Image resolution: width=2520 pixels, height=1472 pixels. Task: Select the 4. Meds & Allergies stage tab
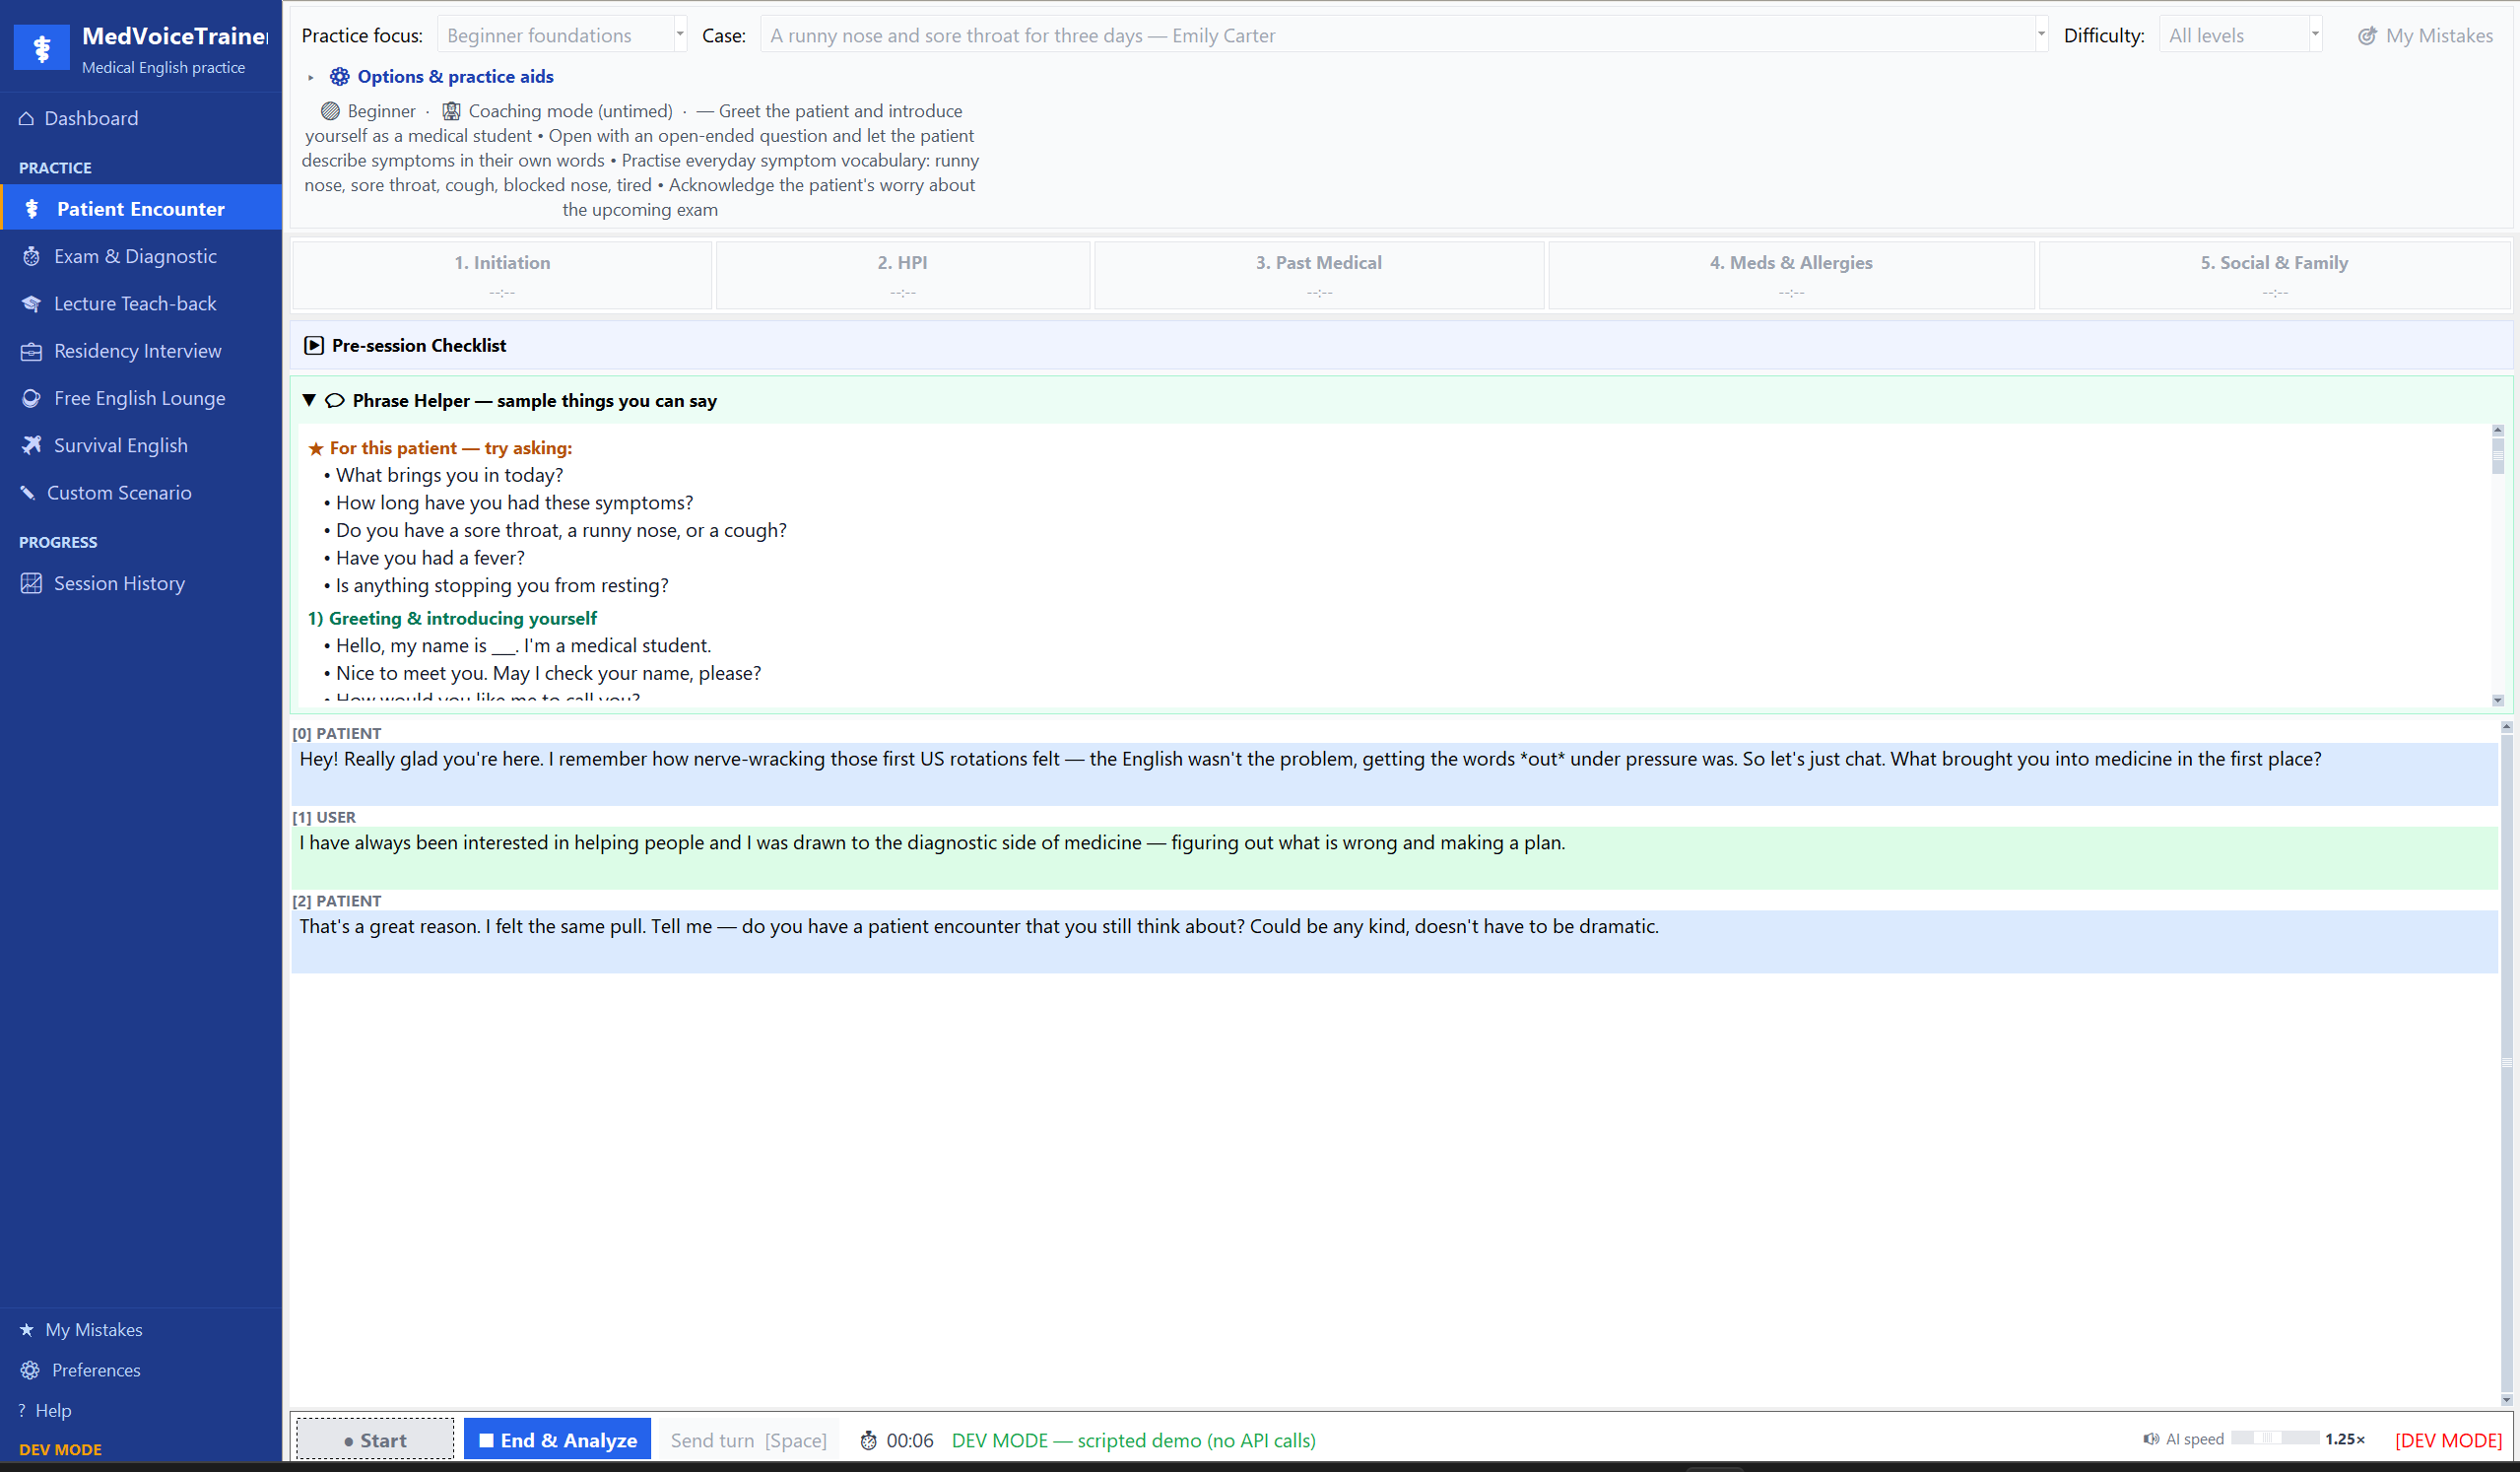(x=1791, y=275)
